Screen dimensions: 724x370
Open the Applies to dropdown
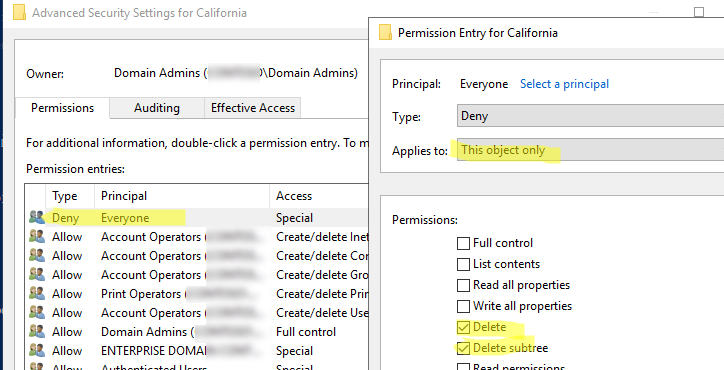pyautogui.click(x=590, y=150)
